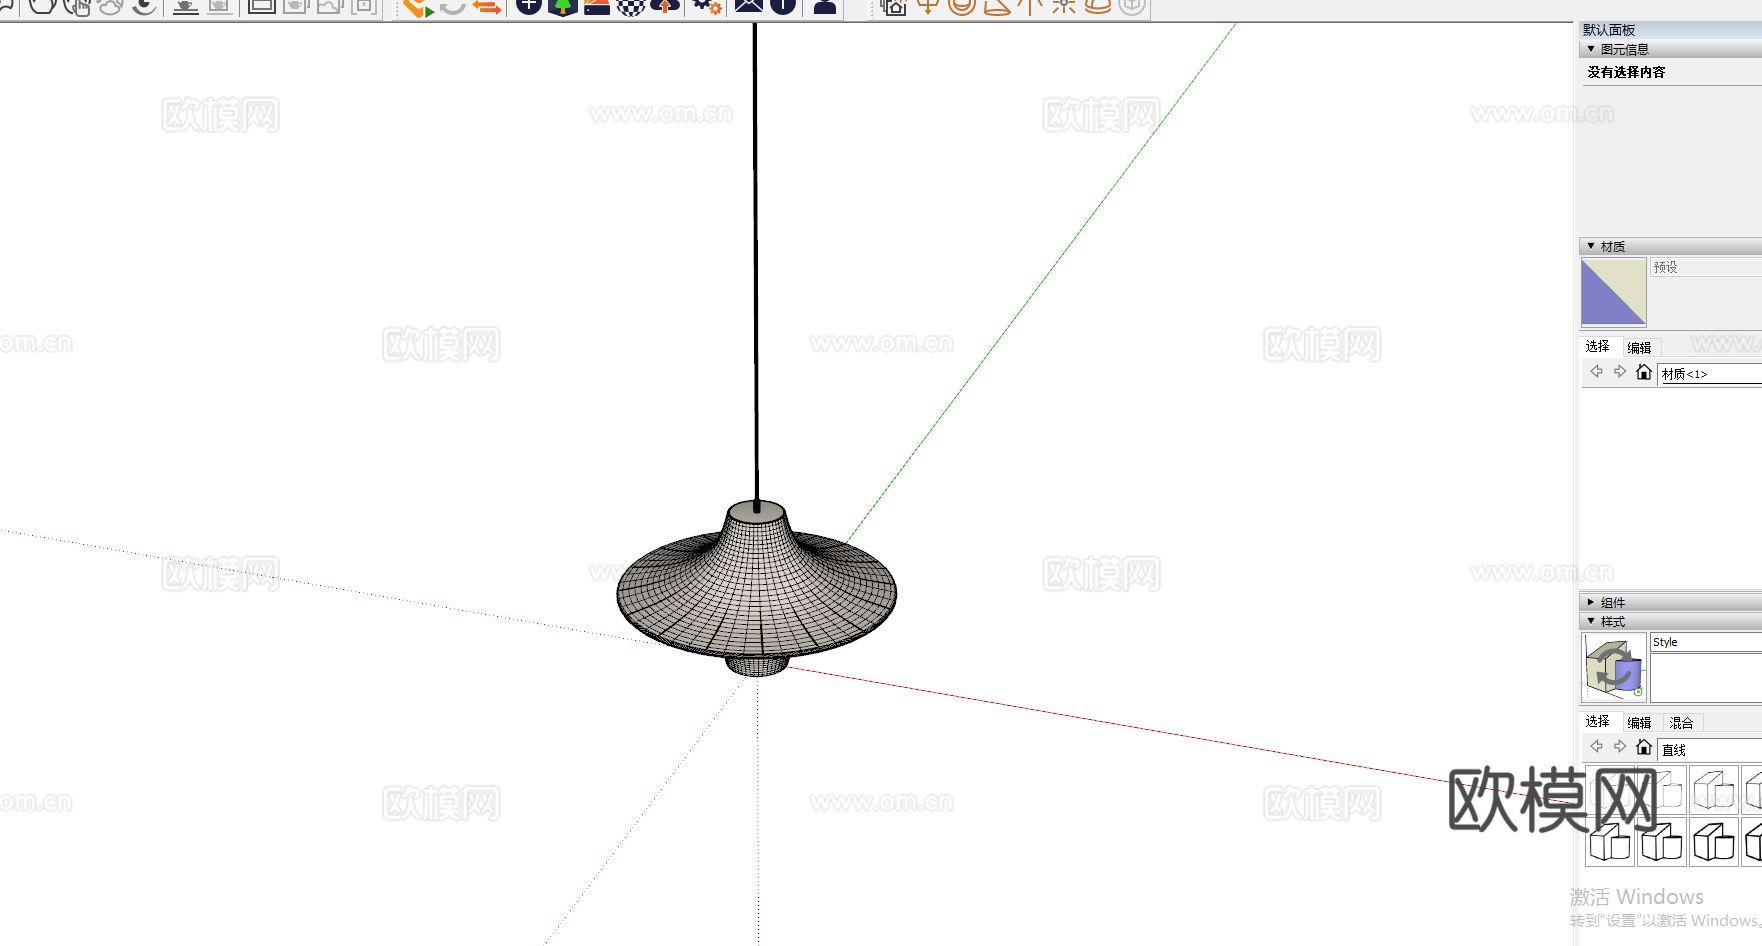Click the current material preview swatch
The height and width of the screenshot is (946, 1762).
point(1613,292)
